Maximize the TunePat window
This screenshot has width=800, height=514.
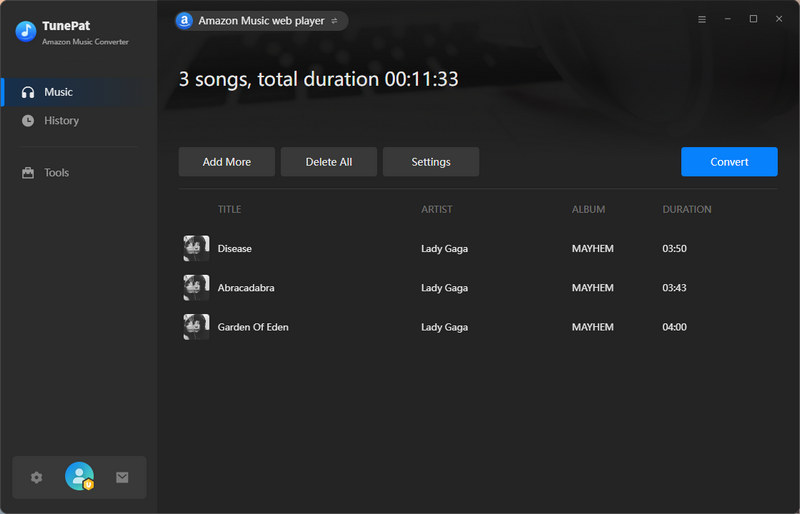coord(753,19)
